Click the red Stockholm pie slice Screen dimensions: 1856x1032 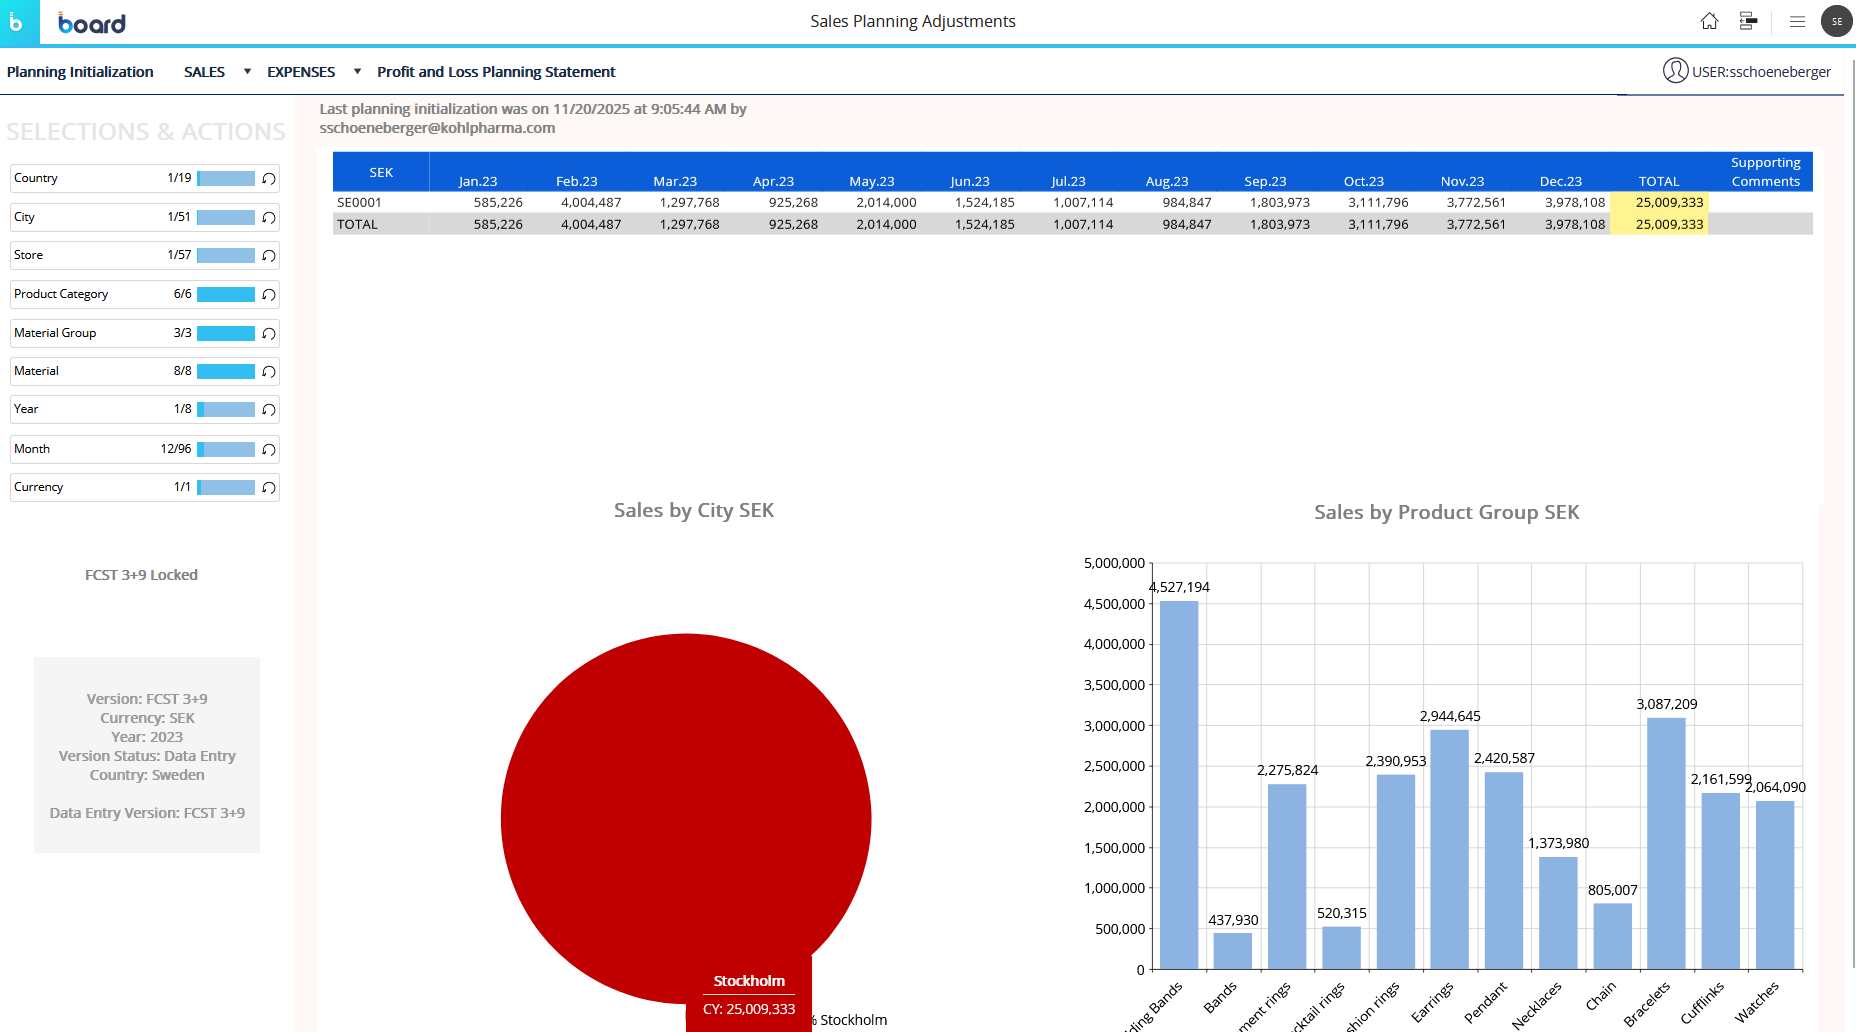(685, 800)
